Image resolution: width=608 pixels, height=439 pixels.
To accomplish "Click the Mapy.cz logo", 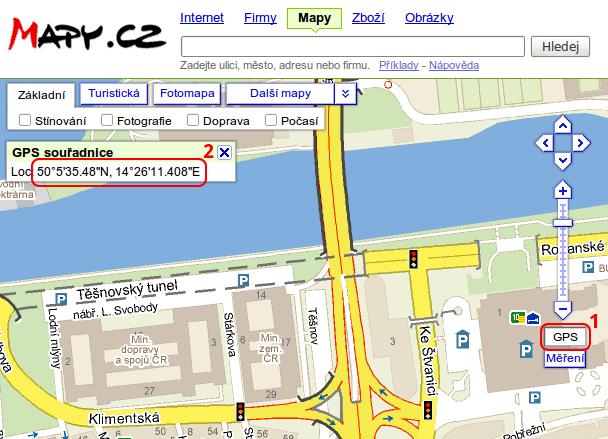I will (86, 35).
